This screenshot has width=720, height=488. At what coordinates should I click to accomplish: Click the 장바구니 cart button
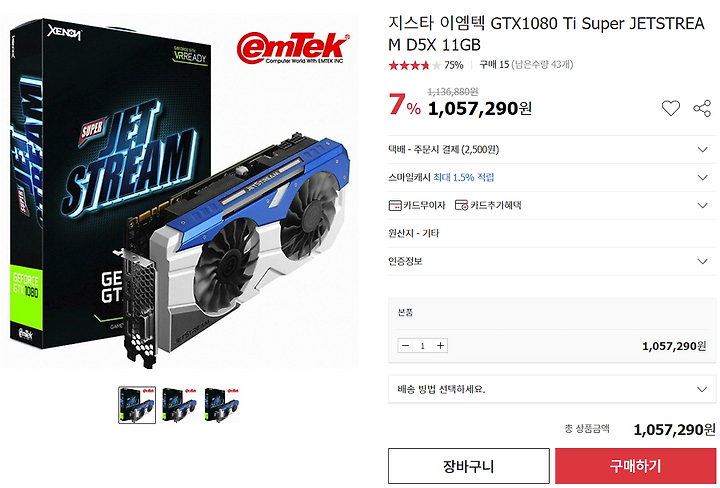(469, 466)
